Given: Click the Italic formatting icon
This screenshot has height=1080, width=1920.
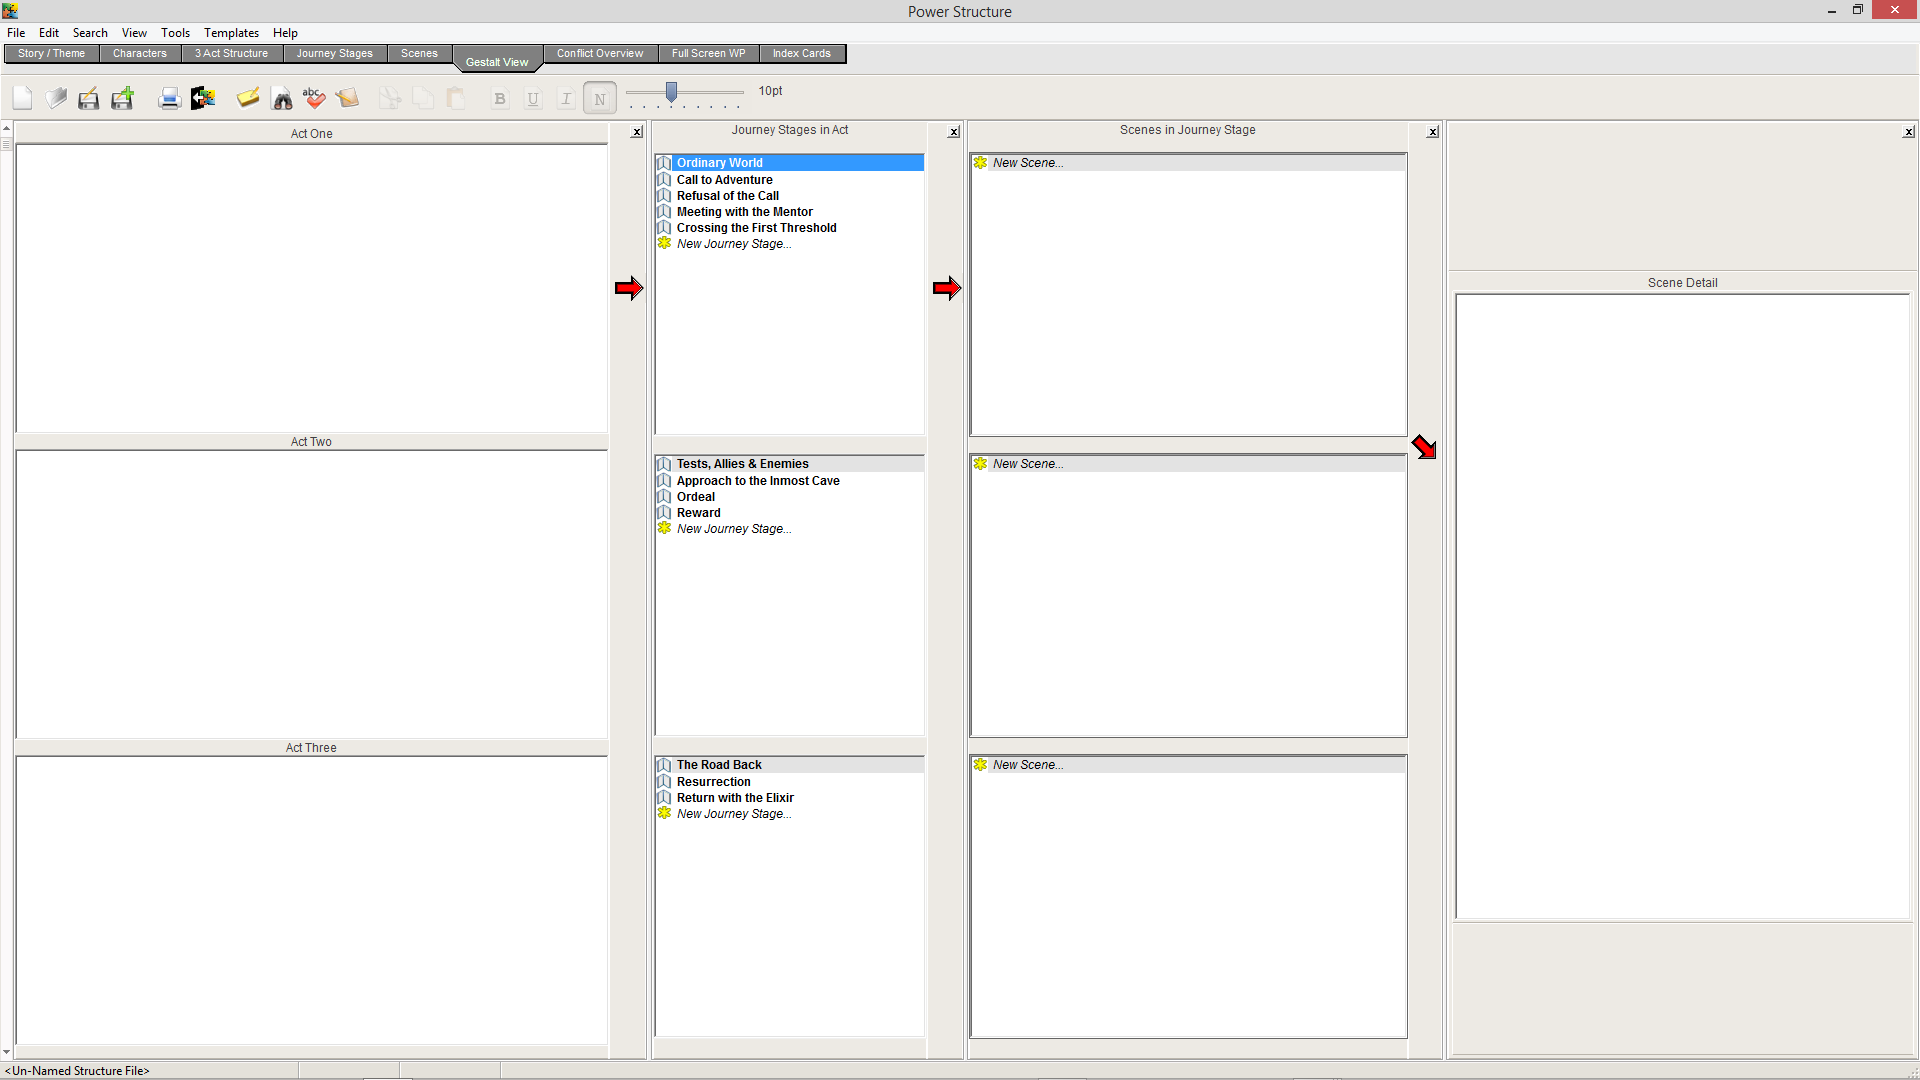Looking at the screenshot, I should tap(564, 98).
